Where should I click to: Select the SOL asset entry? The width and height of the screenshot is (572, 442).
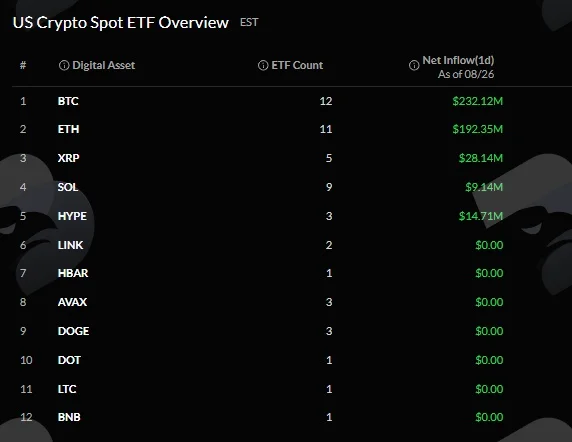pos(68,187)
